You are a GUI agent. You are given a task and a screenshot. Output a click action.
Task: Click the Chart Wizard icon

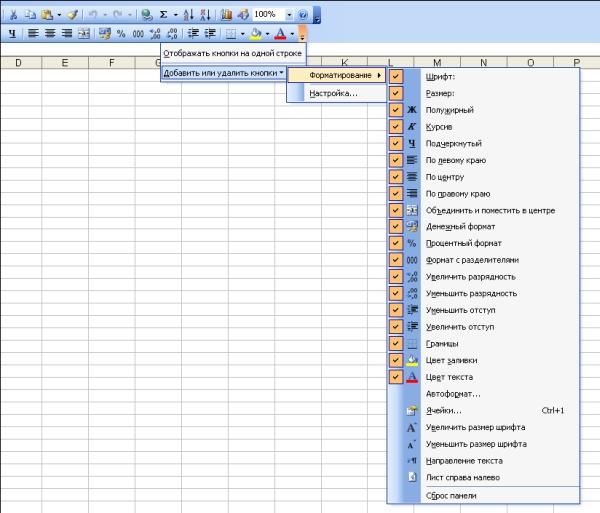(x=226, y=15)
